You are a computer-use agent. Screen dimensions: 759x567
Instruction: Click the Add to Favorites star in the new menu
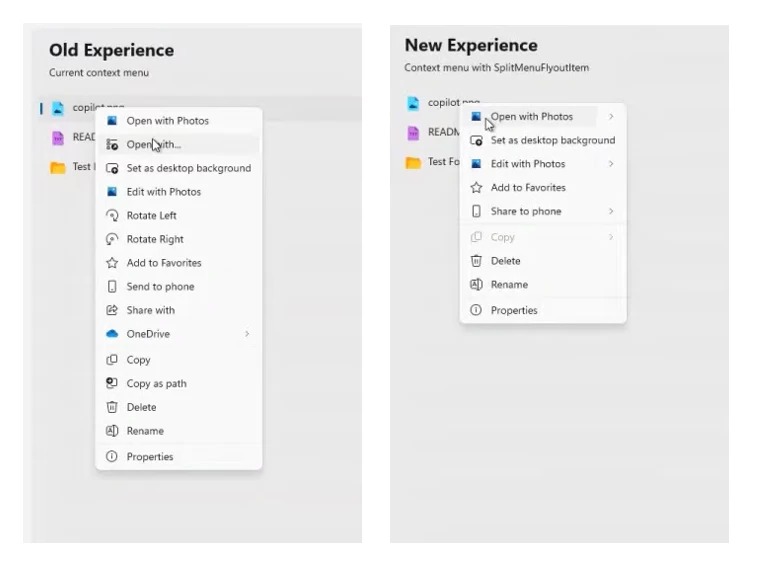[477, 188]
